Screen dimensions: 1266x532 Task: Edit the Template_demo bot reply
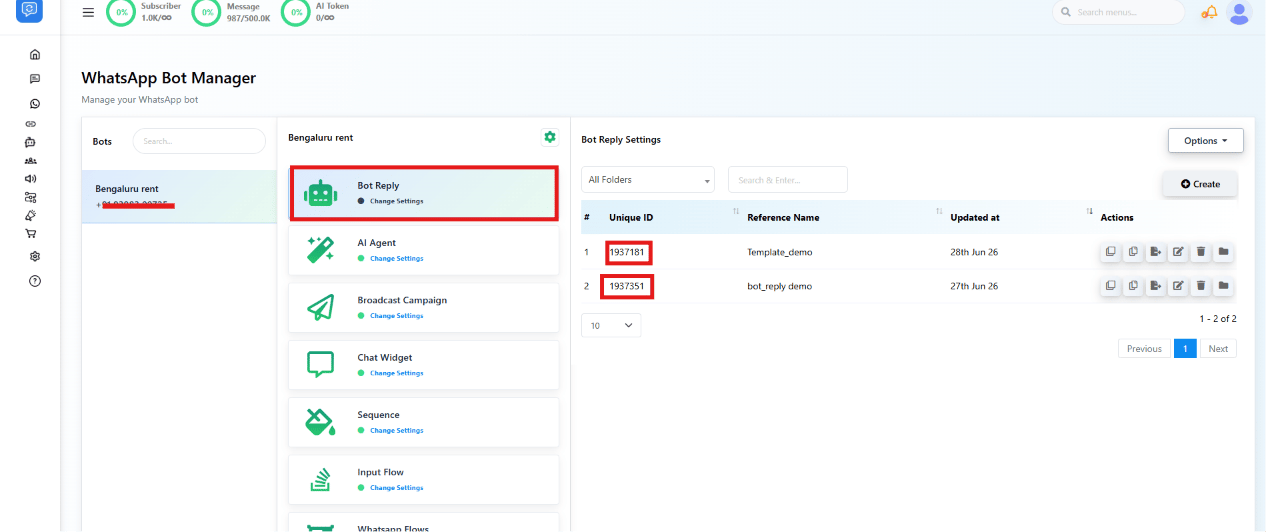[x=1178, y=252]
